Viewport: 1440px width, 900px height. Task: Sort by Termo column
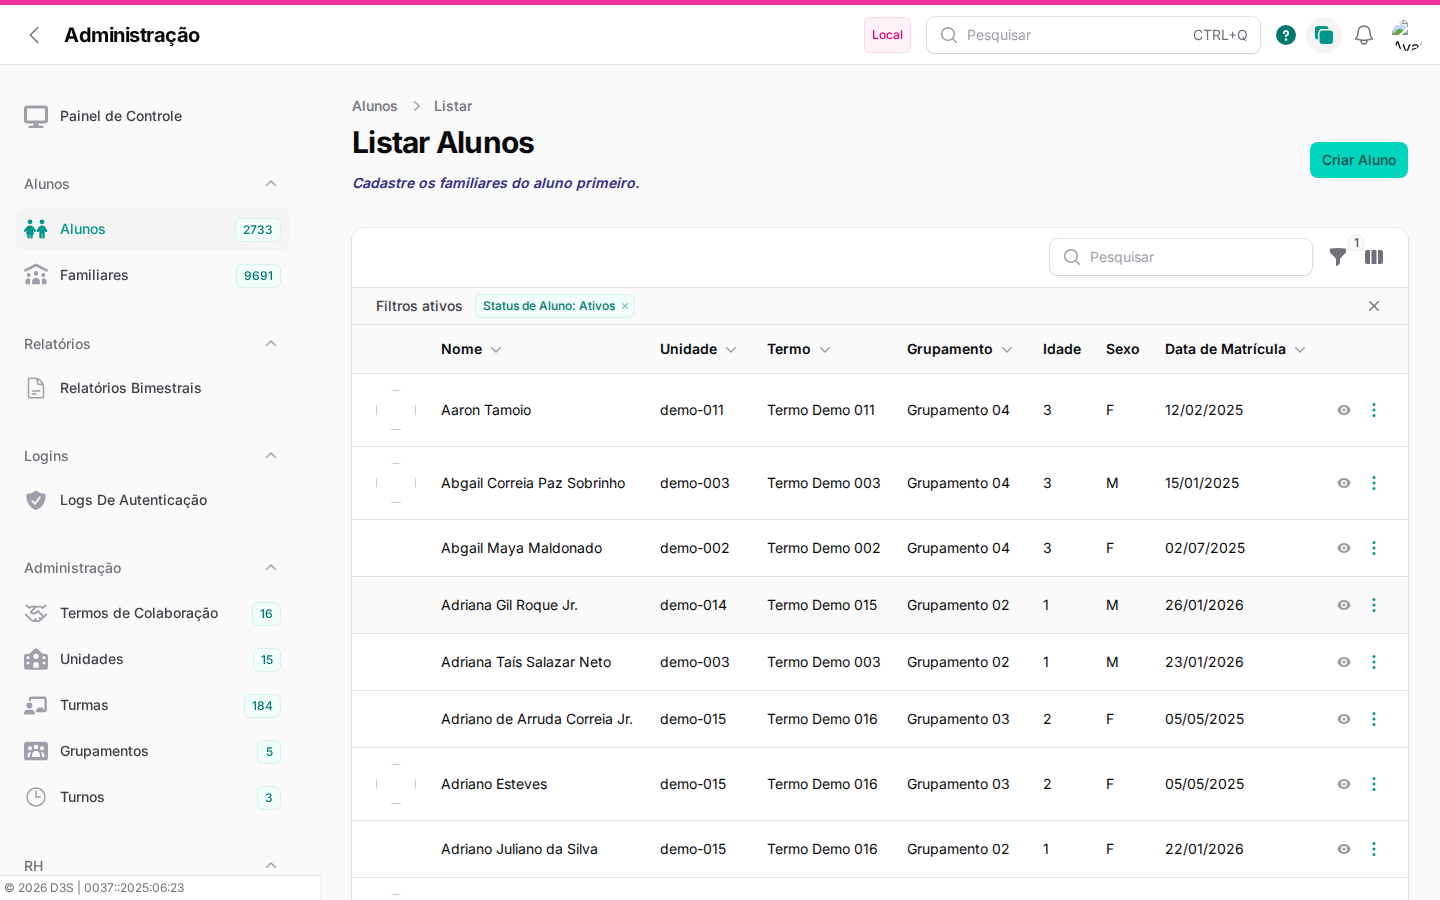pos(799,349)
